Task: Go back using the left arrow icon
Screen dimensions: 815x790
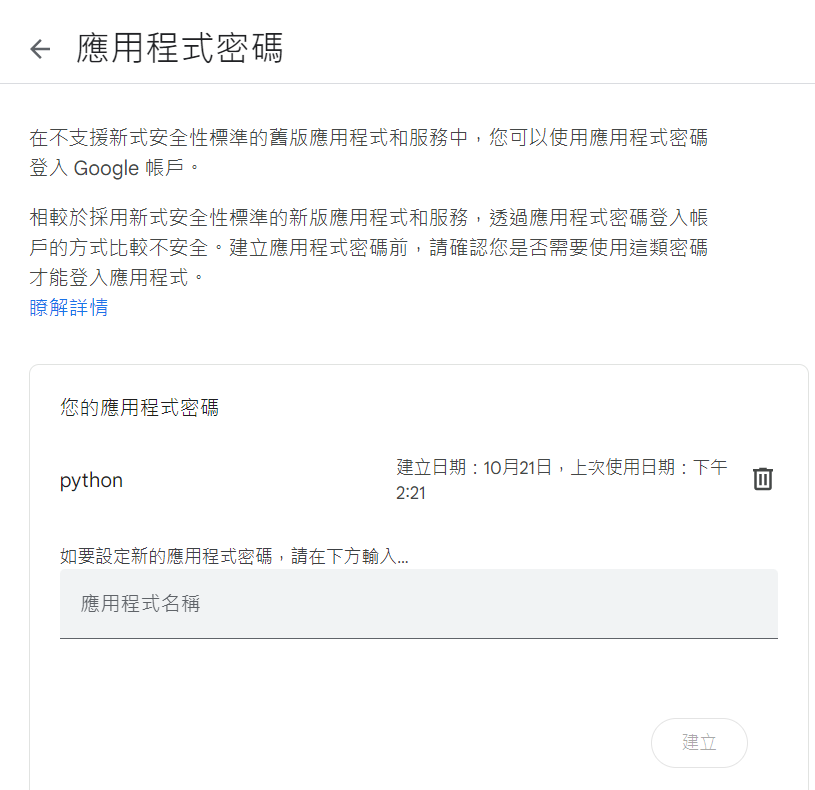Action: 40,49
